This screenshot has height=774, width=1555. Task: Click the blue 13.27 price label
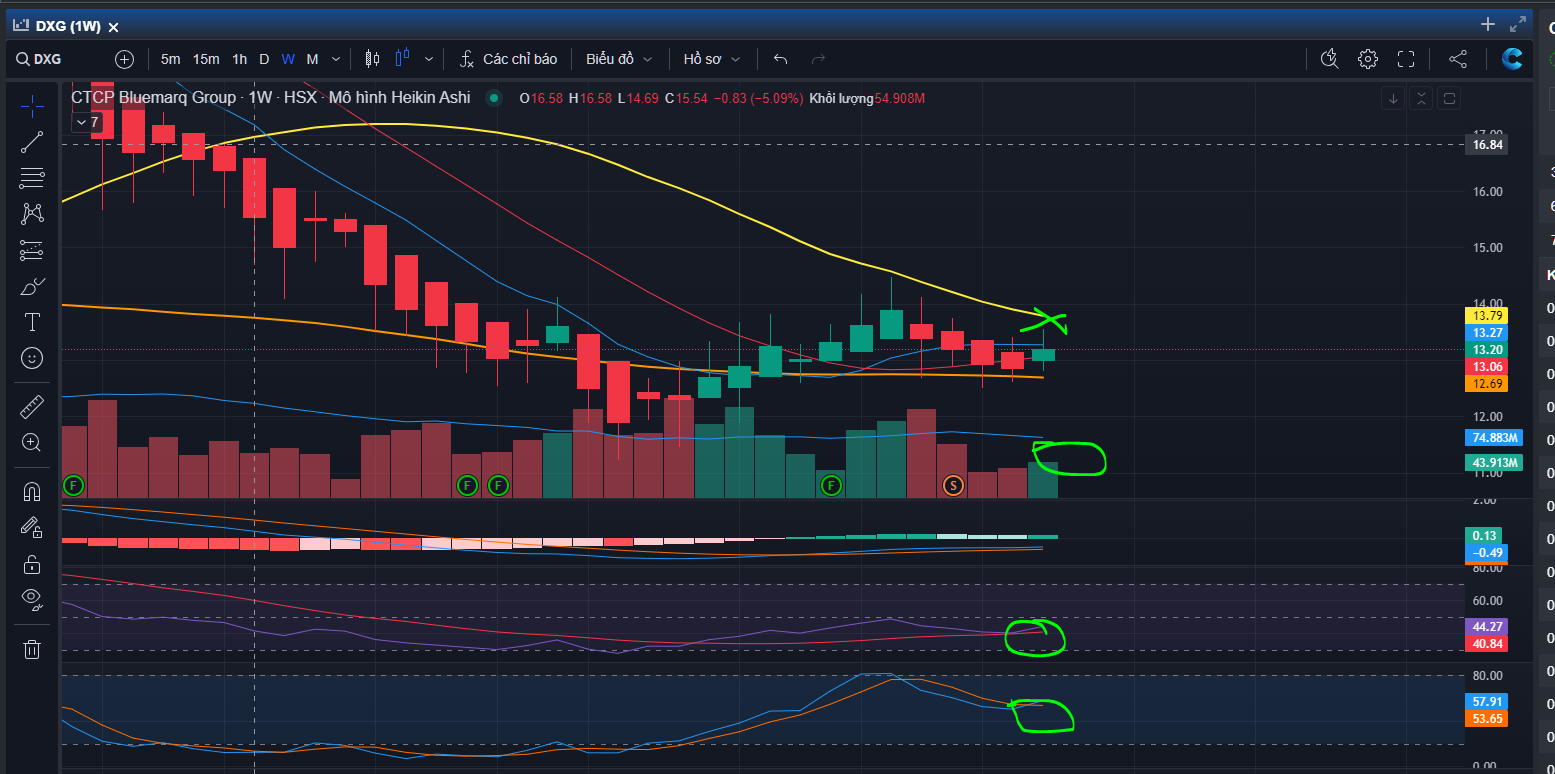click(1485, 332)
